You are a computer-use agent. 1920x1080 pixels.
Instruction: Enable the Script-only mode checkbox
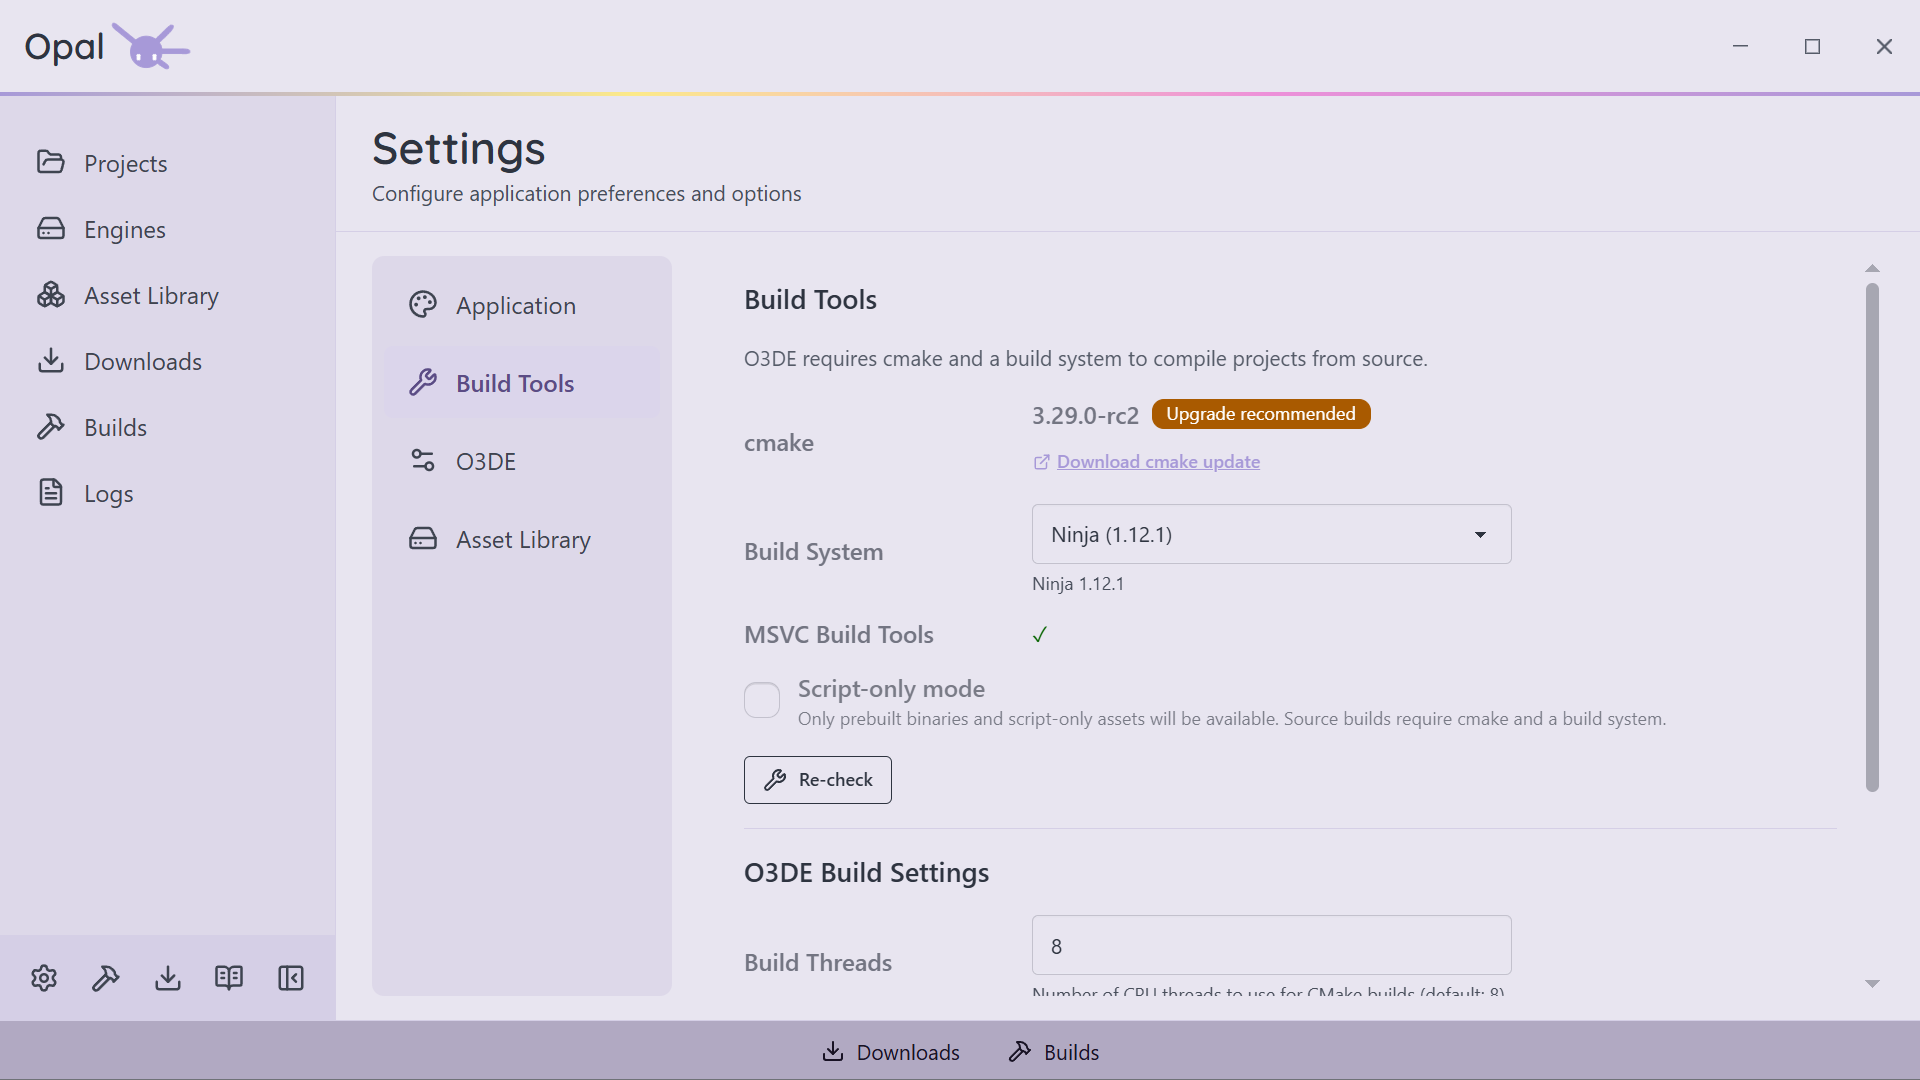[762, 700]
